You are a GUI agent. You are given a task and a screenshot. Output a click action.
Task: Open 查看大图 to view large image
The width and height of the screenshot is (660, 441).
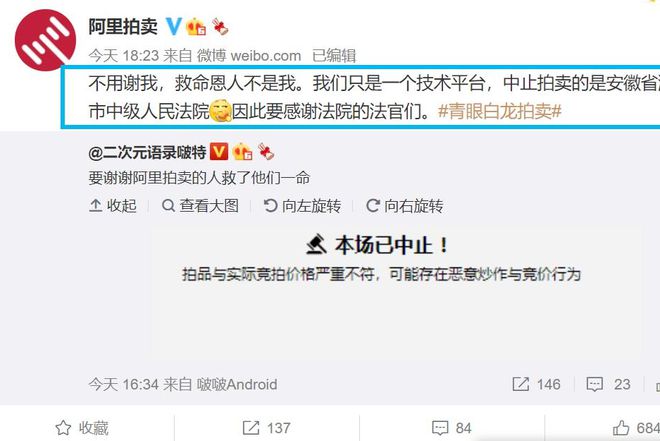pos(200,206)
